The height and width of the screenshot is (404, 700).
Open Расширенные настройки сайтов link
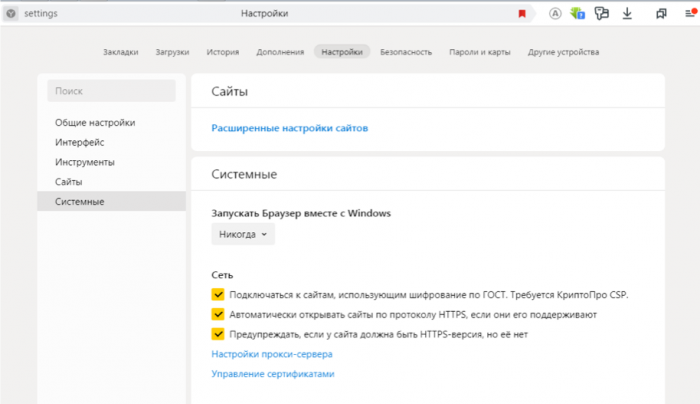pos(290,129)
